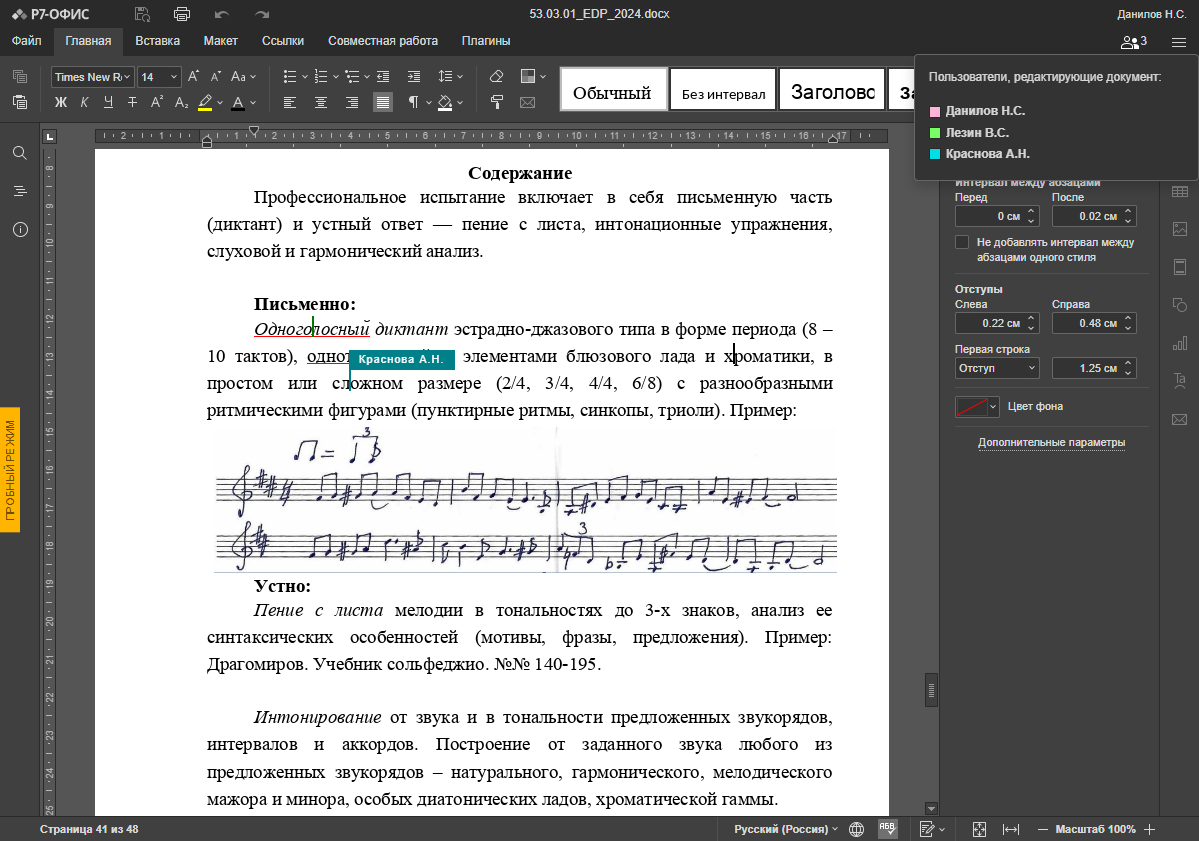Click the print icon in title bar

pyautogui.click(x=181, y=14)
